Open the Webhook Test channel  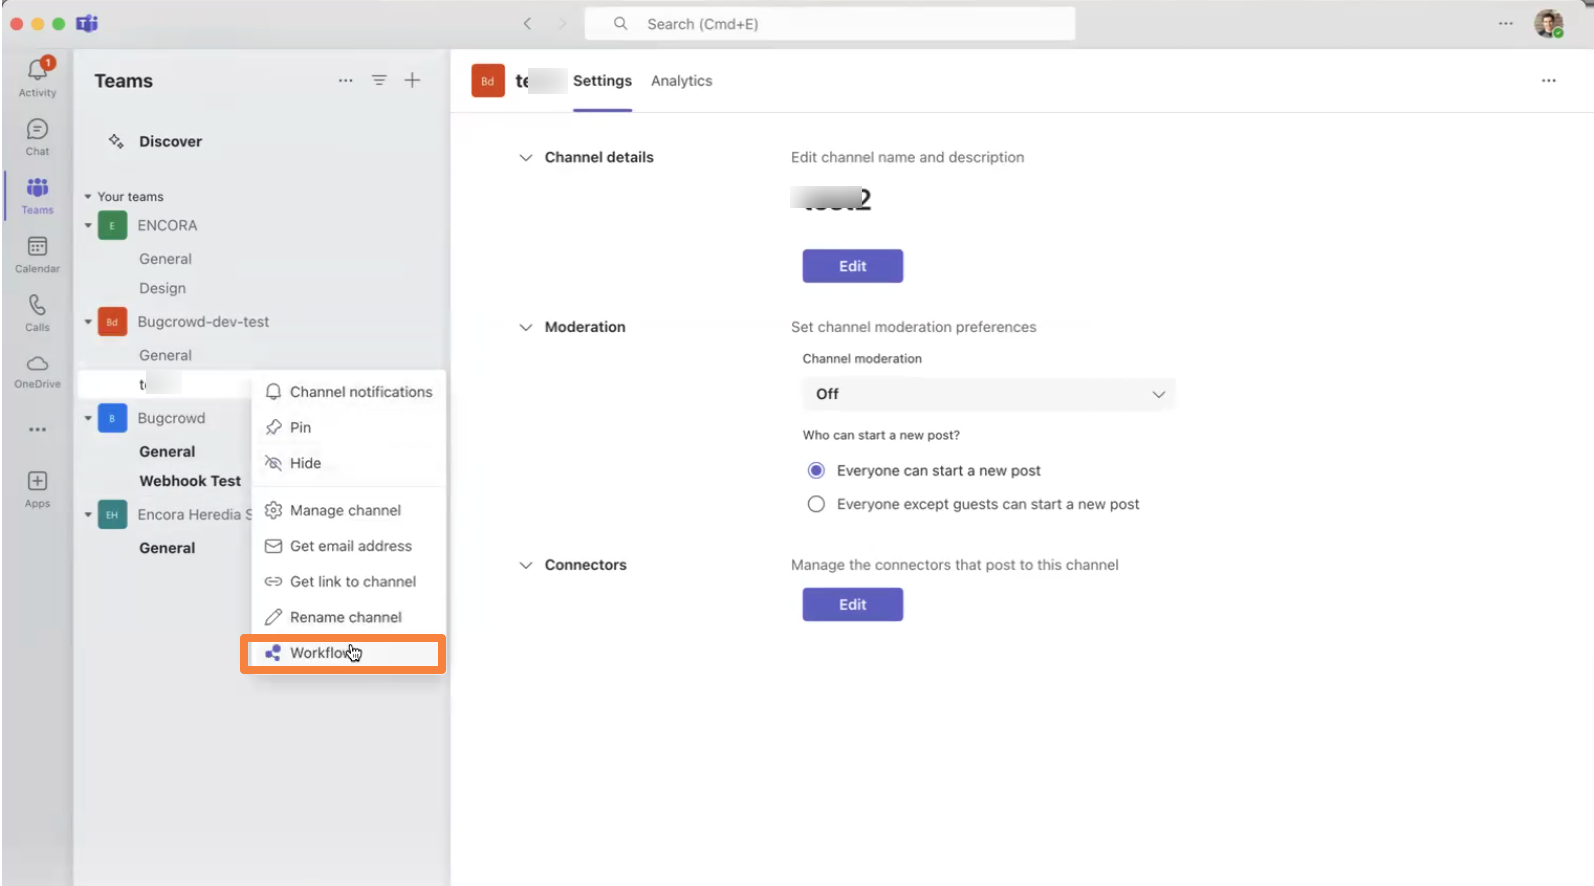point(190,481)
